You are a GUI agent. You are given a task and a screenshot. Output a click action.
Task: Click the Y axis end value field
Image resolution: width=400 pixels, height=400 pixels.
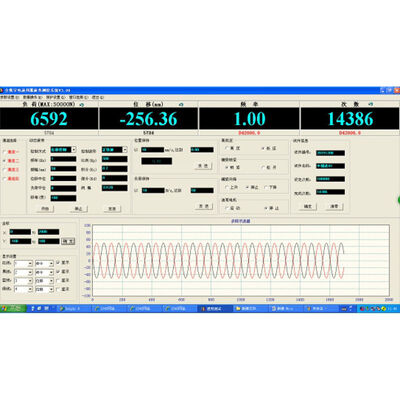(x=49, y=241)
